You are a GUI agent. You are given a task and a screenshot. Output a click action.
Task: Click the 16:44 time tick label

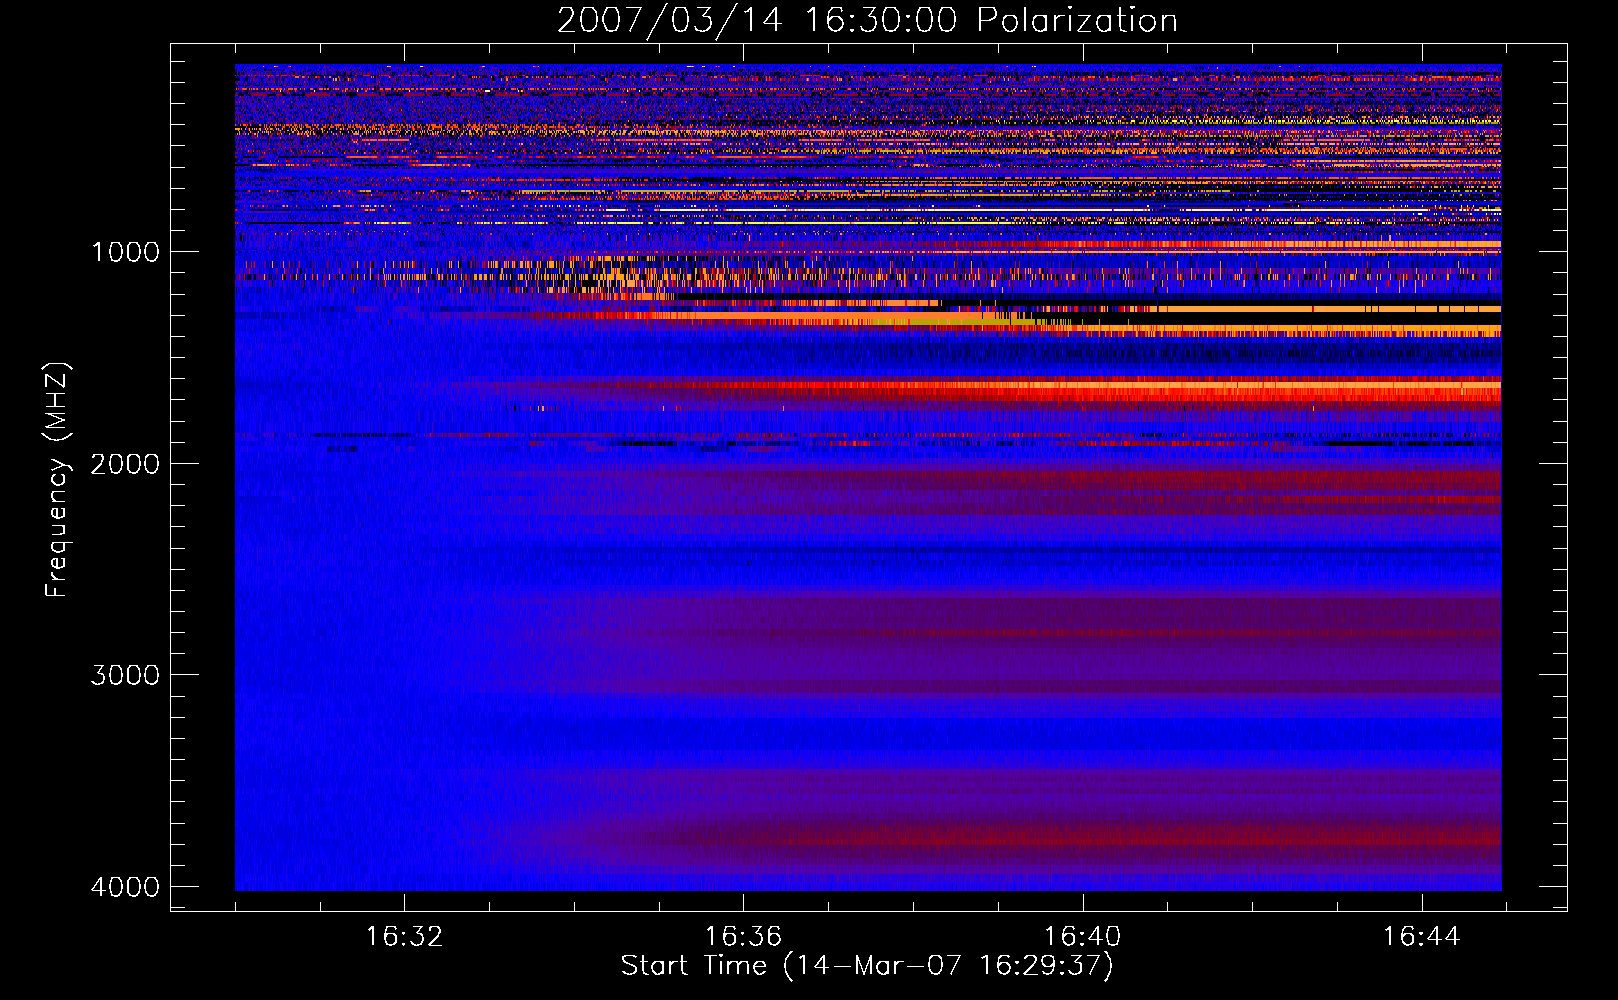(1421, 937)
